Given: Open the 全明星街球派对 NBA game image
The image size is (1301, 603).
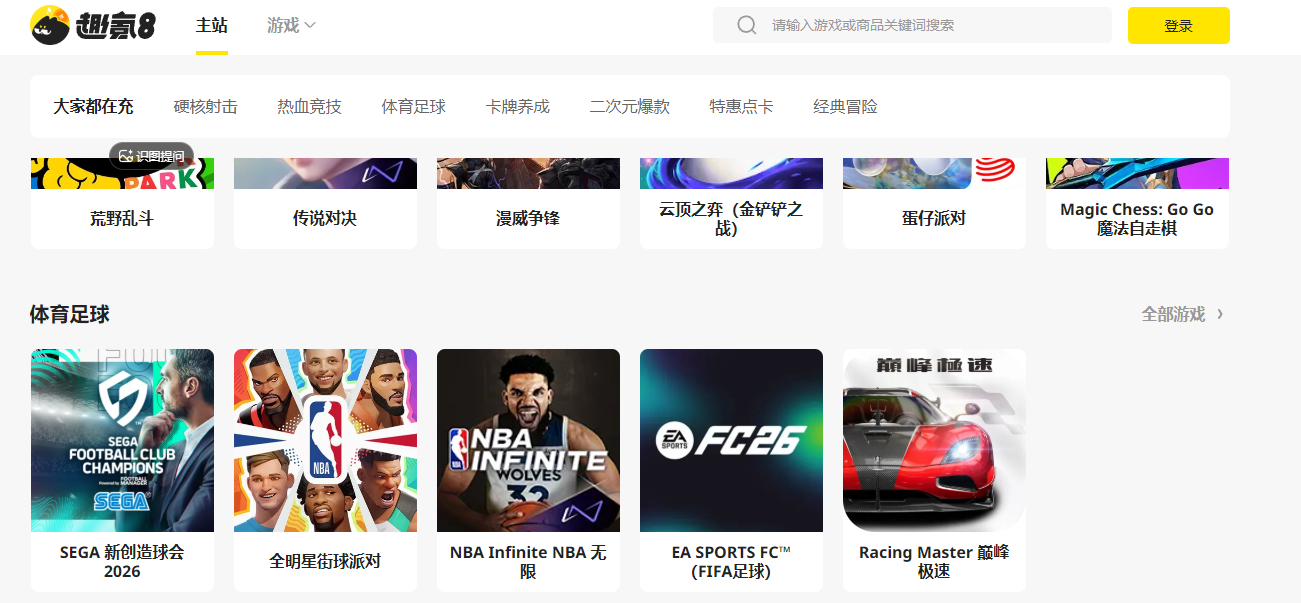Looking at the screenshot, I should click(x=325, y=440).
